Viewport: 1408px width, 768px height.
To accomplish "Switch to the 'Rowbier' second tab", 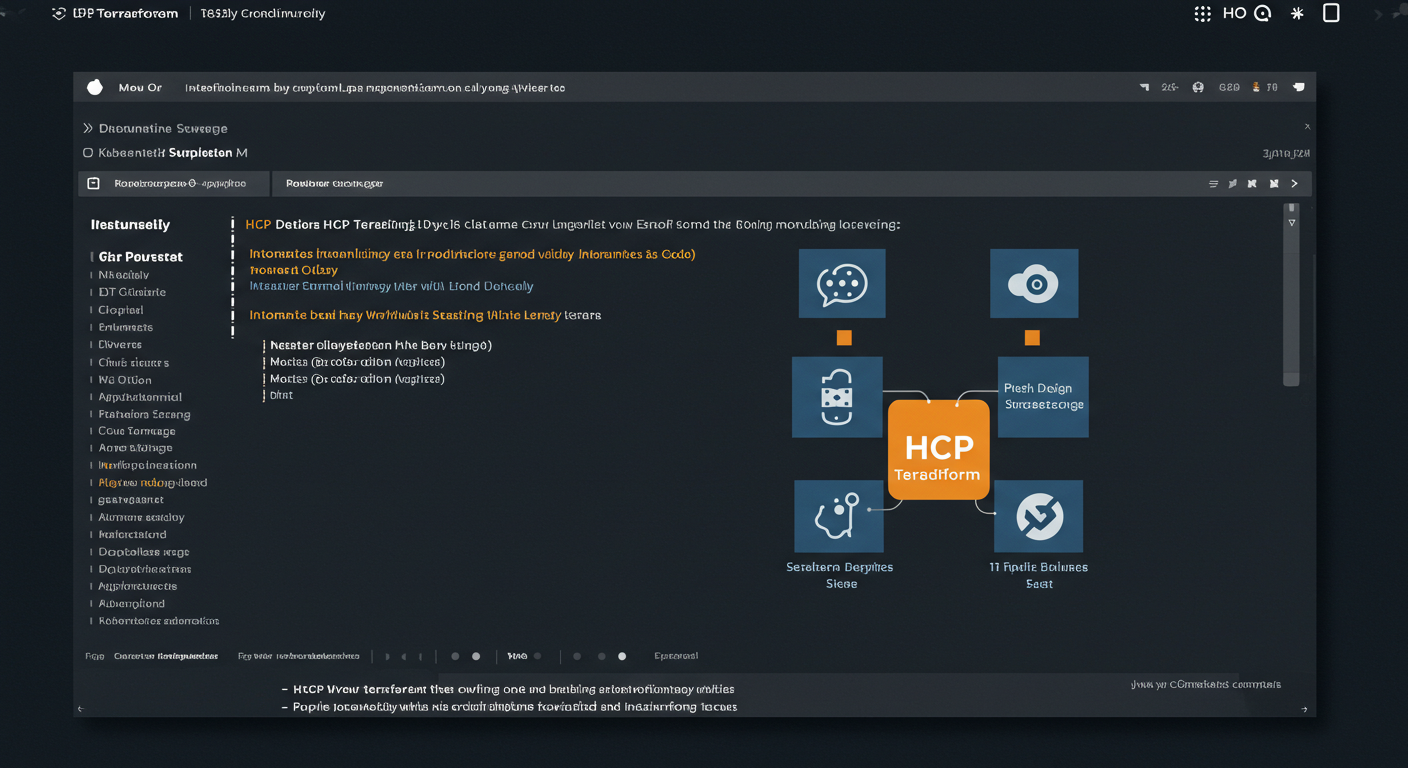I will coord(334,184).
